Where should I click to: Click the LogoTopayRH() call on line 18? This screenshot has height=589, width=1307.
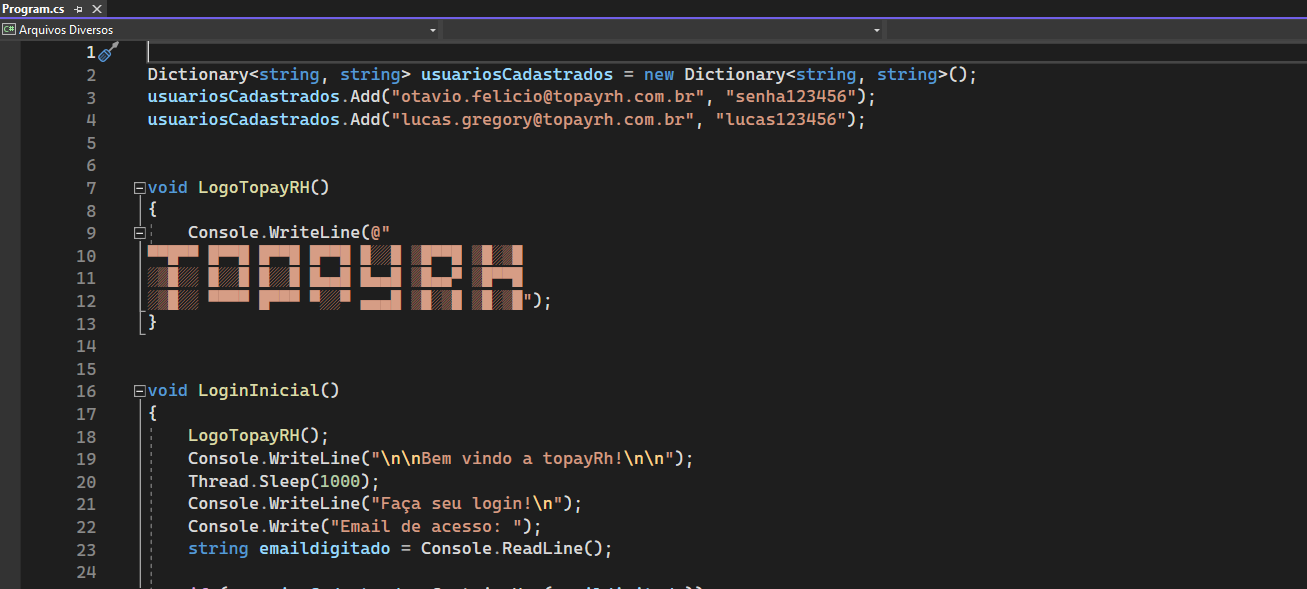click(x=258, y=436)
